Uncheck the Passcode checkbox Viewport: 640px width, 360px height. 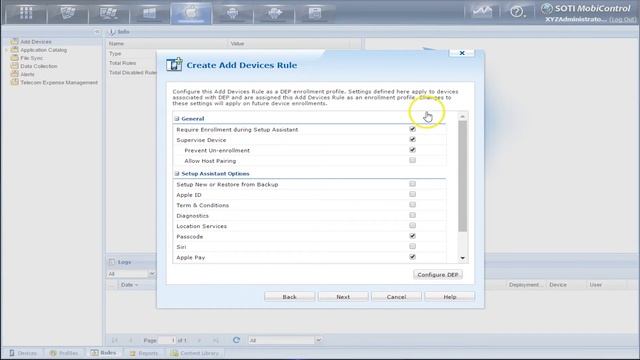(x=413, y=236)
